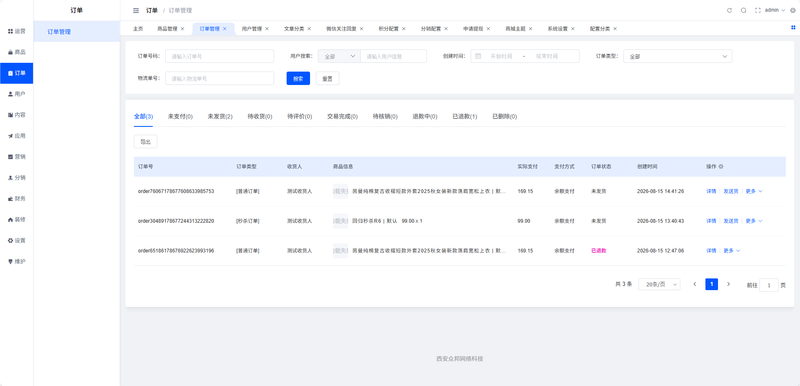
Task: Filter orders by 未发货(2)
Action: (220, 117)
